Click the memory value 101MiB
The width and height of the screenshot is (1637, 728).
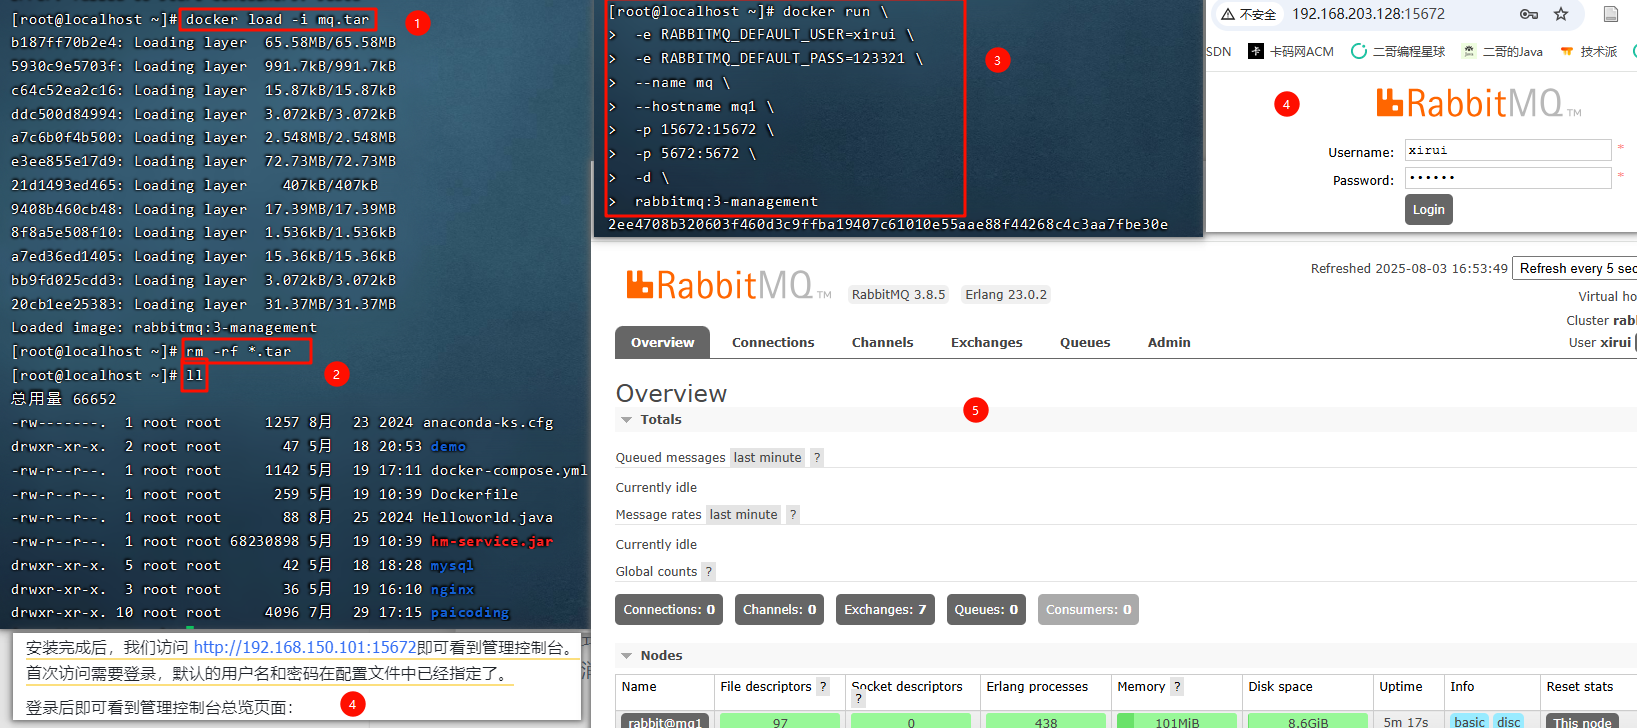(x=1177, y=722)
